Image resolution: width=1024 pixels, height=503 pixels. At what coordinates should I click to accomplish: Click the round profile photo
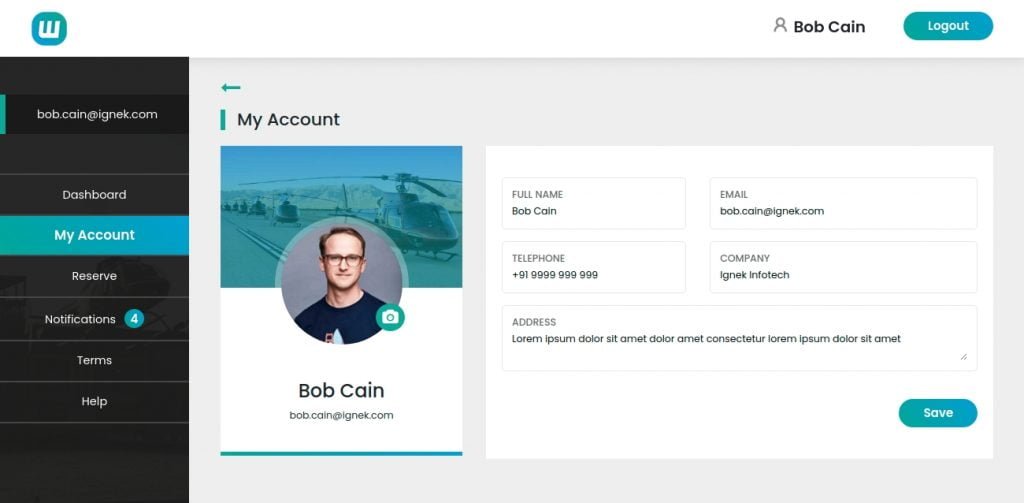[340, 283]
